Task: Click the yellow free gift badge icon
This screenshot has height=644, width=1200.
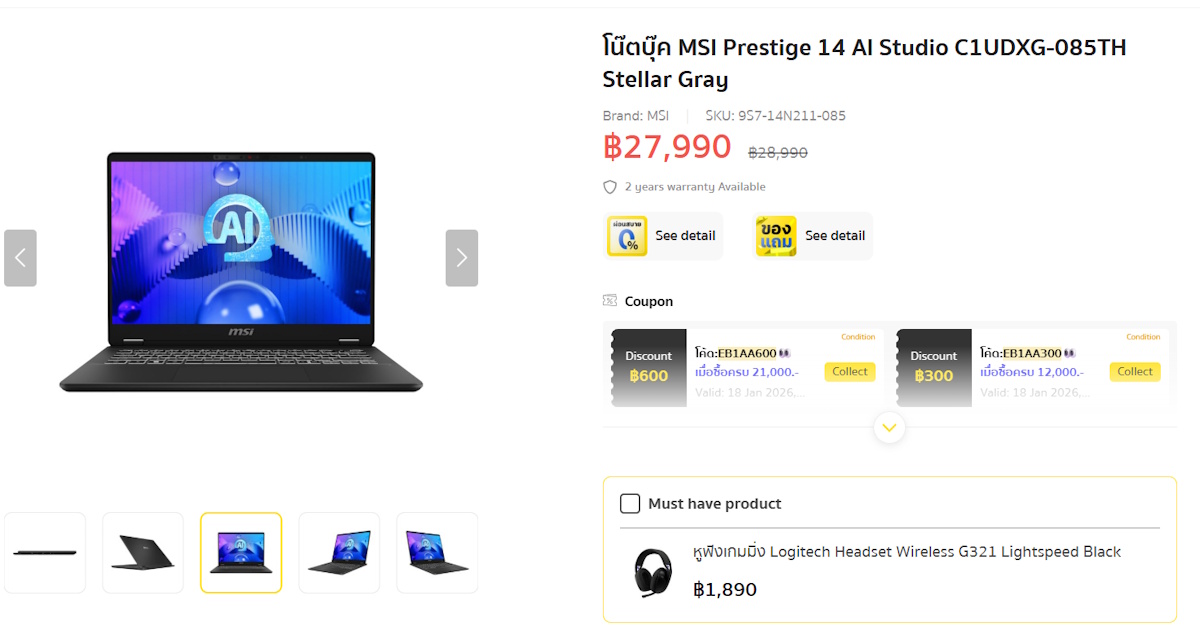Action: [776, 236]
